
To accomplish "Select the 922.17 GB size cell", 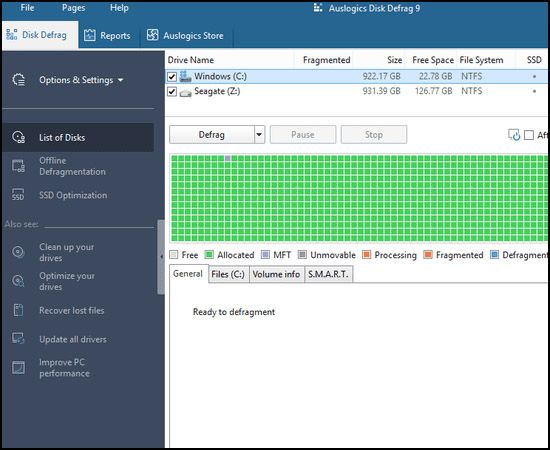I will pos(382,76).
